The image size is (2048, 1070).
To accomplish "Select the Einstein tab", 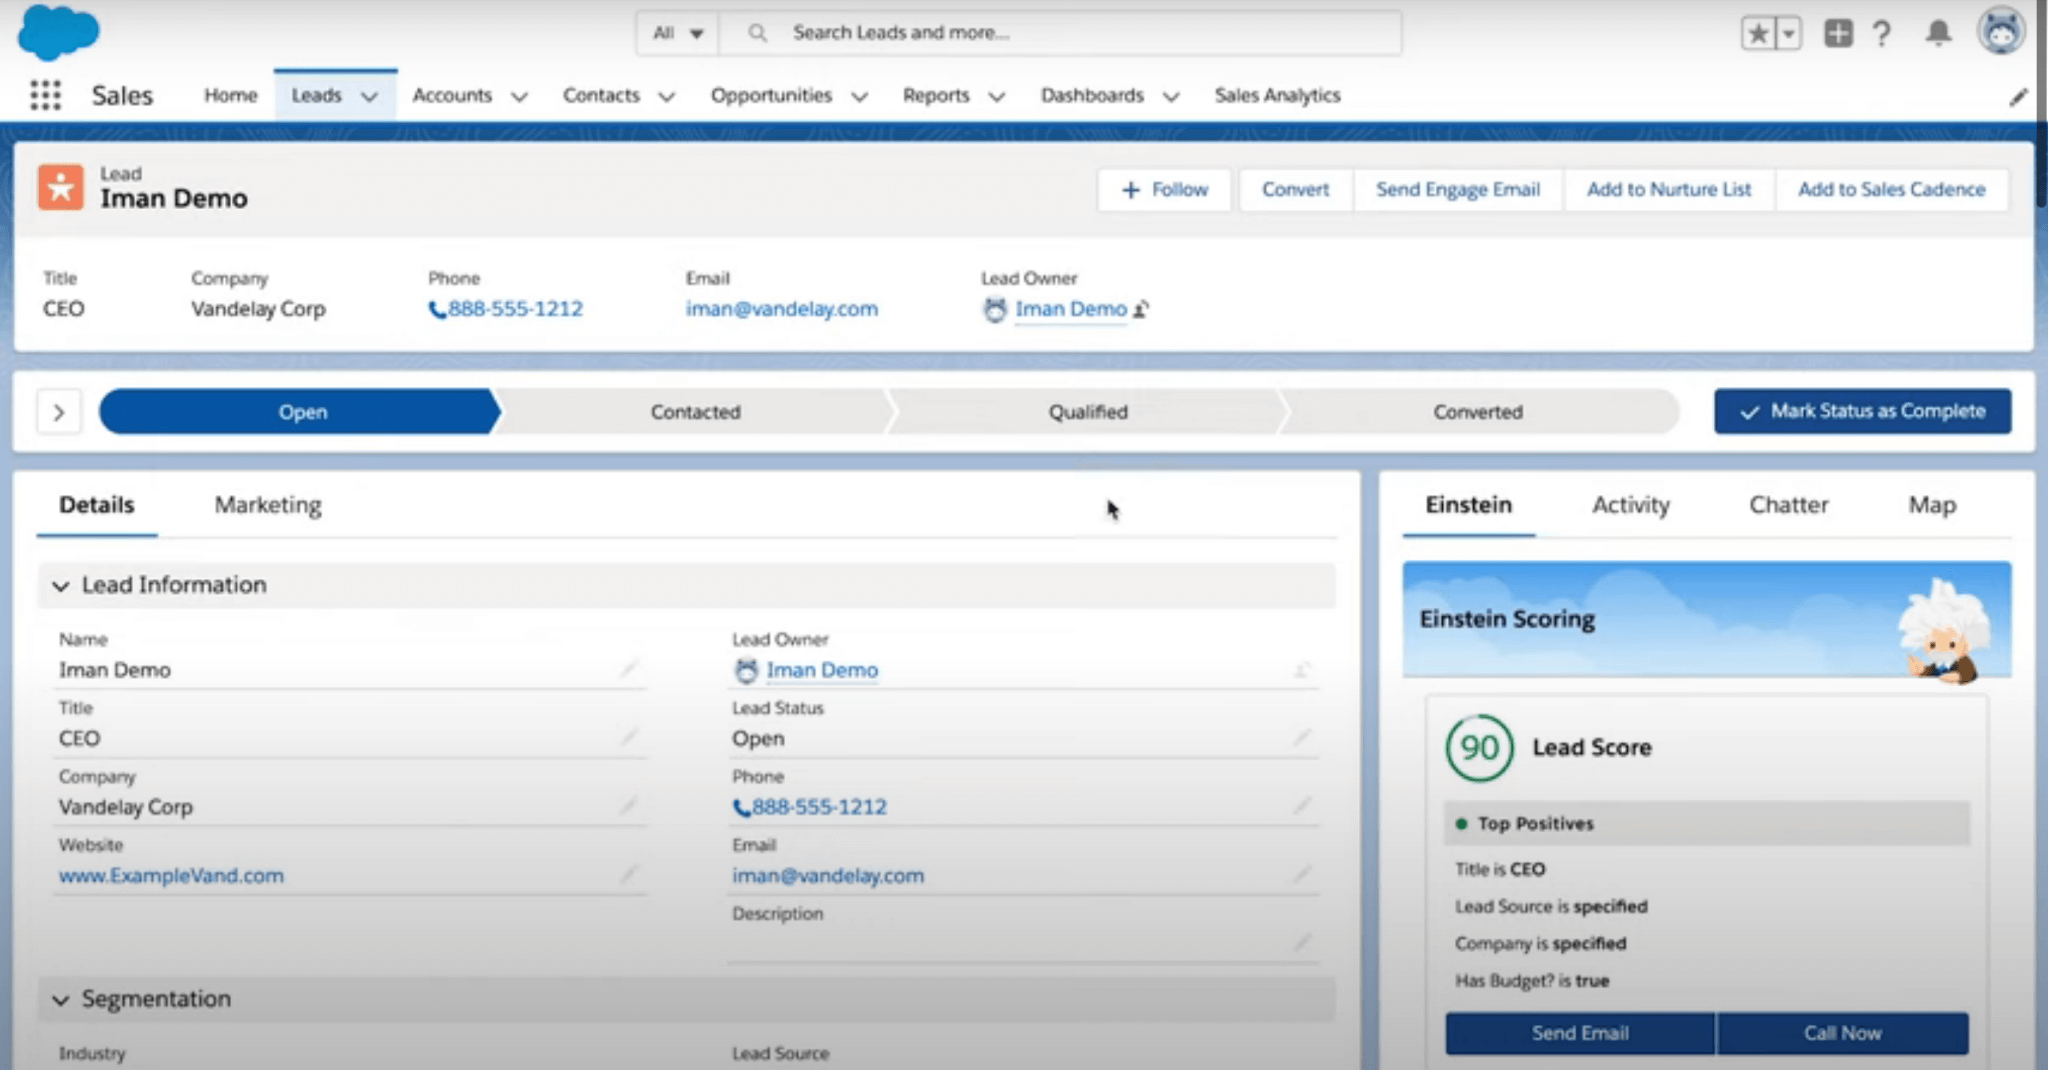I will (1468, 505).
